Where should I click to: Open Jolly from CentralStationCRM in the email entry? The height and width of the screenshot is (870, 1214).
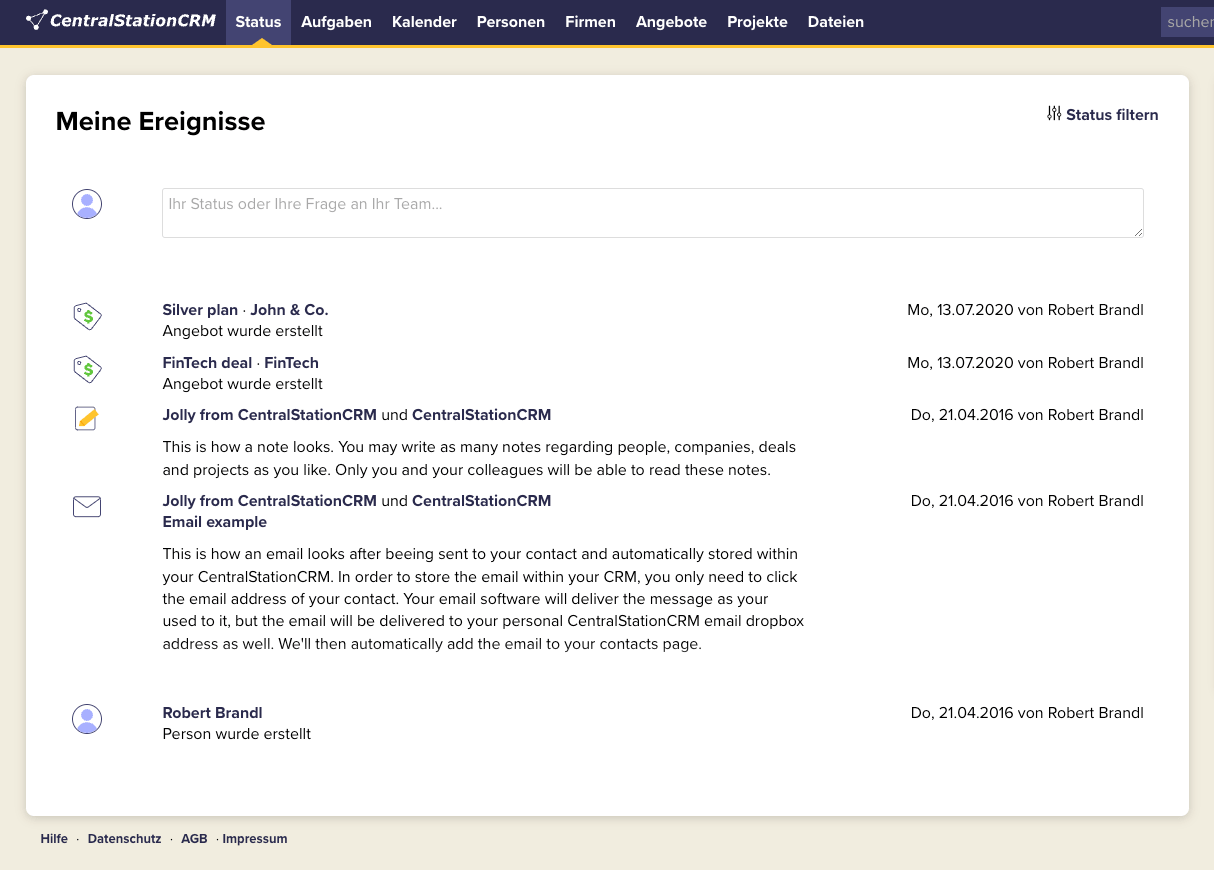[270, 501]
